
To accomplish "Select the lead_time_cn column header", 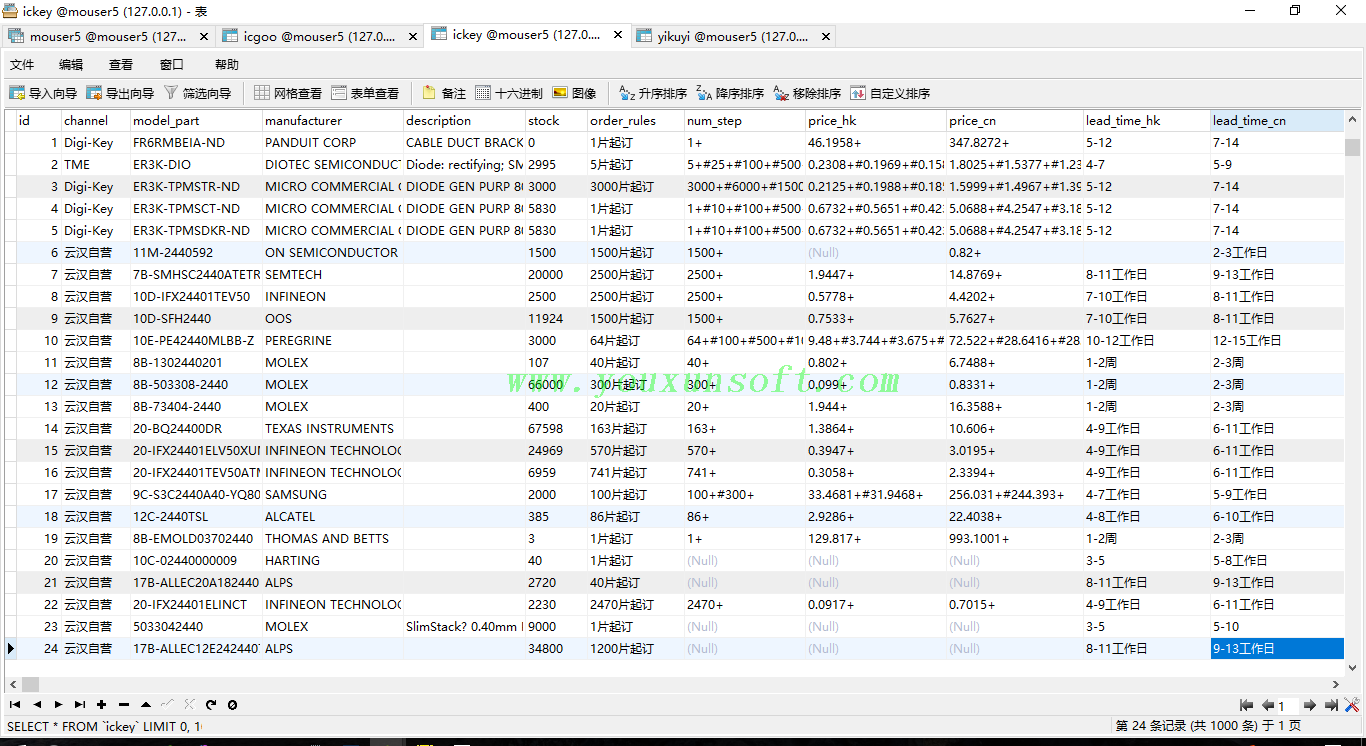I will (1277, 121).
